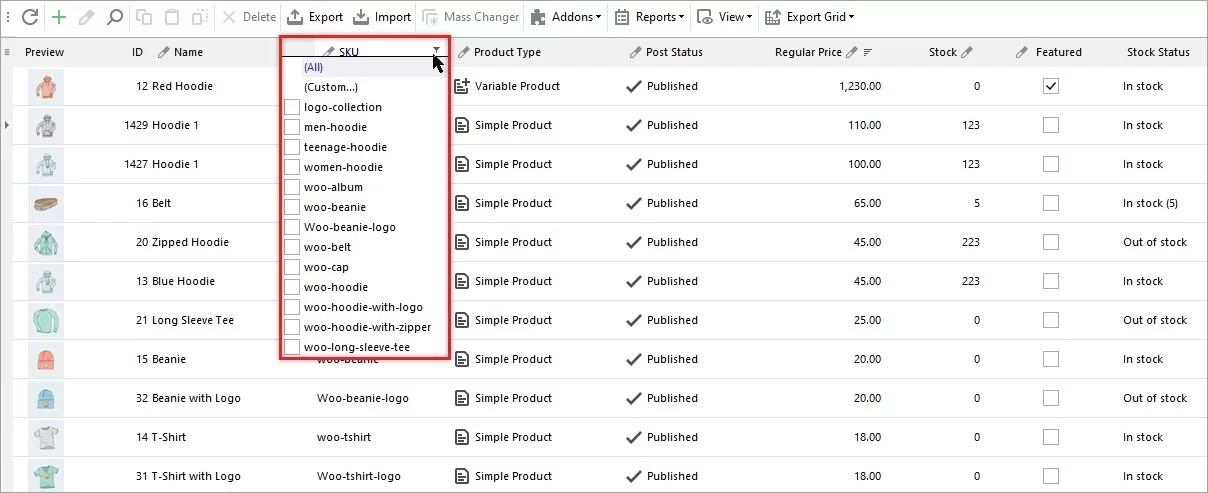Choose (Custom...) in the SKU filter list
This screenshot has width=1208, height=493.
pyautogui.click(x=330, y=87)
